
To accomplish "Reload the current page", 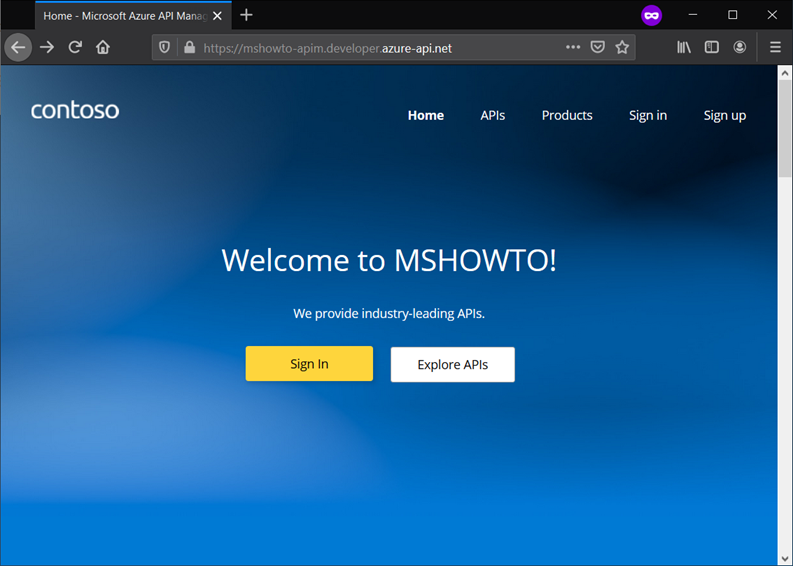I will [x=75, y=48].
